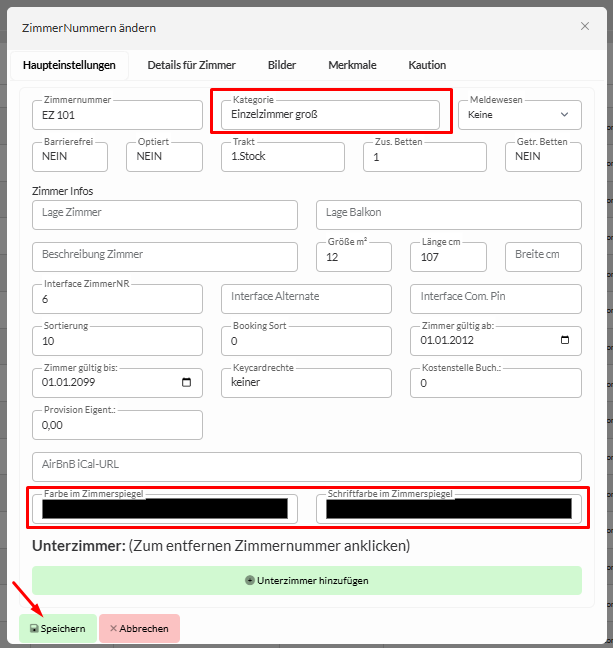Switch to Details für Zimmer tab

pyautogui.click(x=191, y=65)
